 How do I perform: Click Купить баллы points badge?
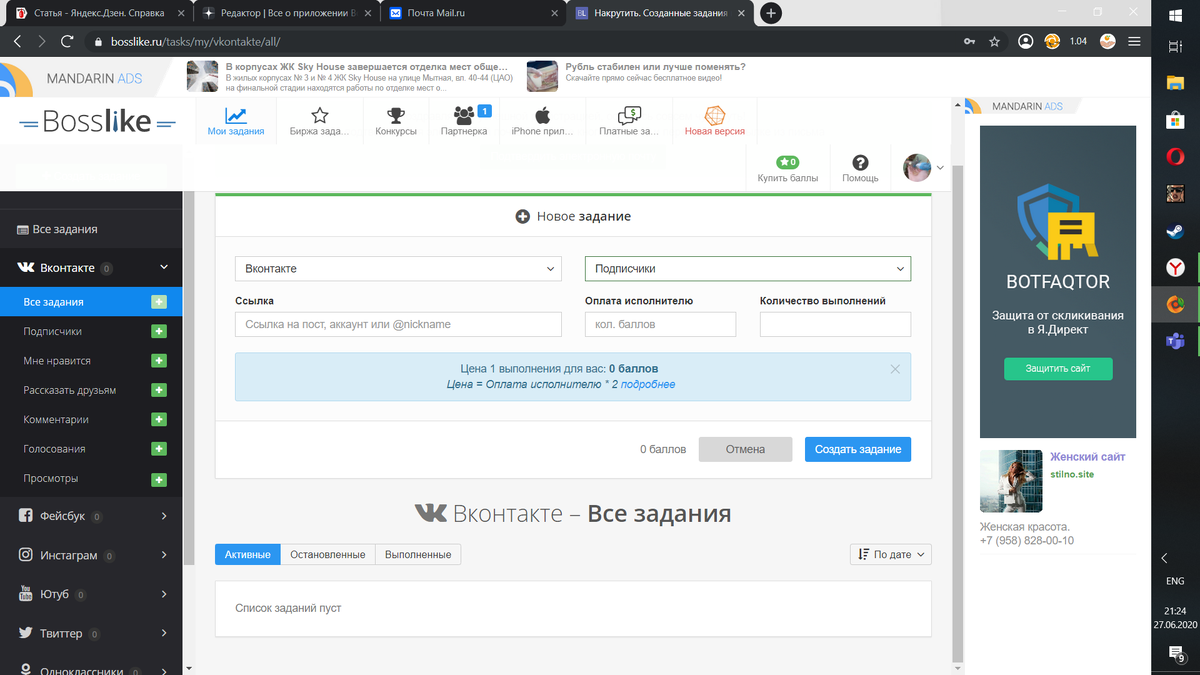coord(788,162)
